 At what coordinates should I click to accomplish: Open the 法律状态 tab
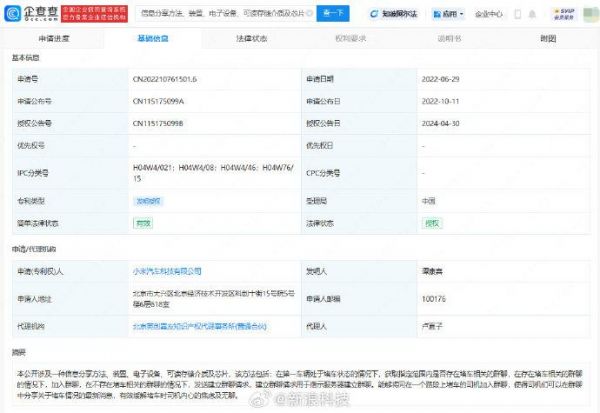[x=251, y=38]
